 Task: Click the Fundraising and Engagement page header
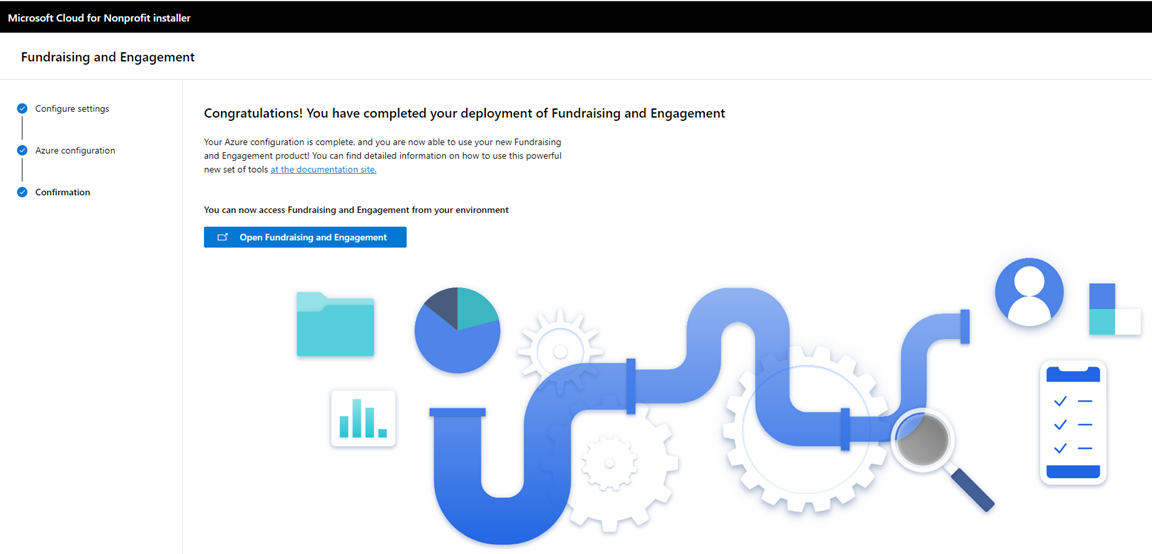(108, 57)
